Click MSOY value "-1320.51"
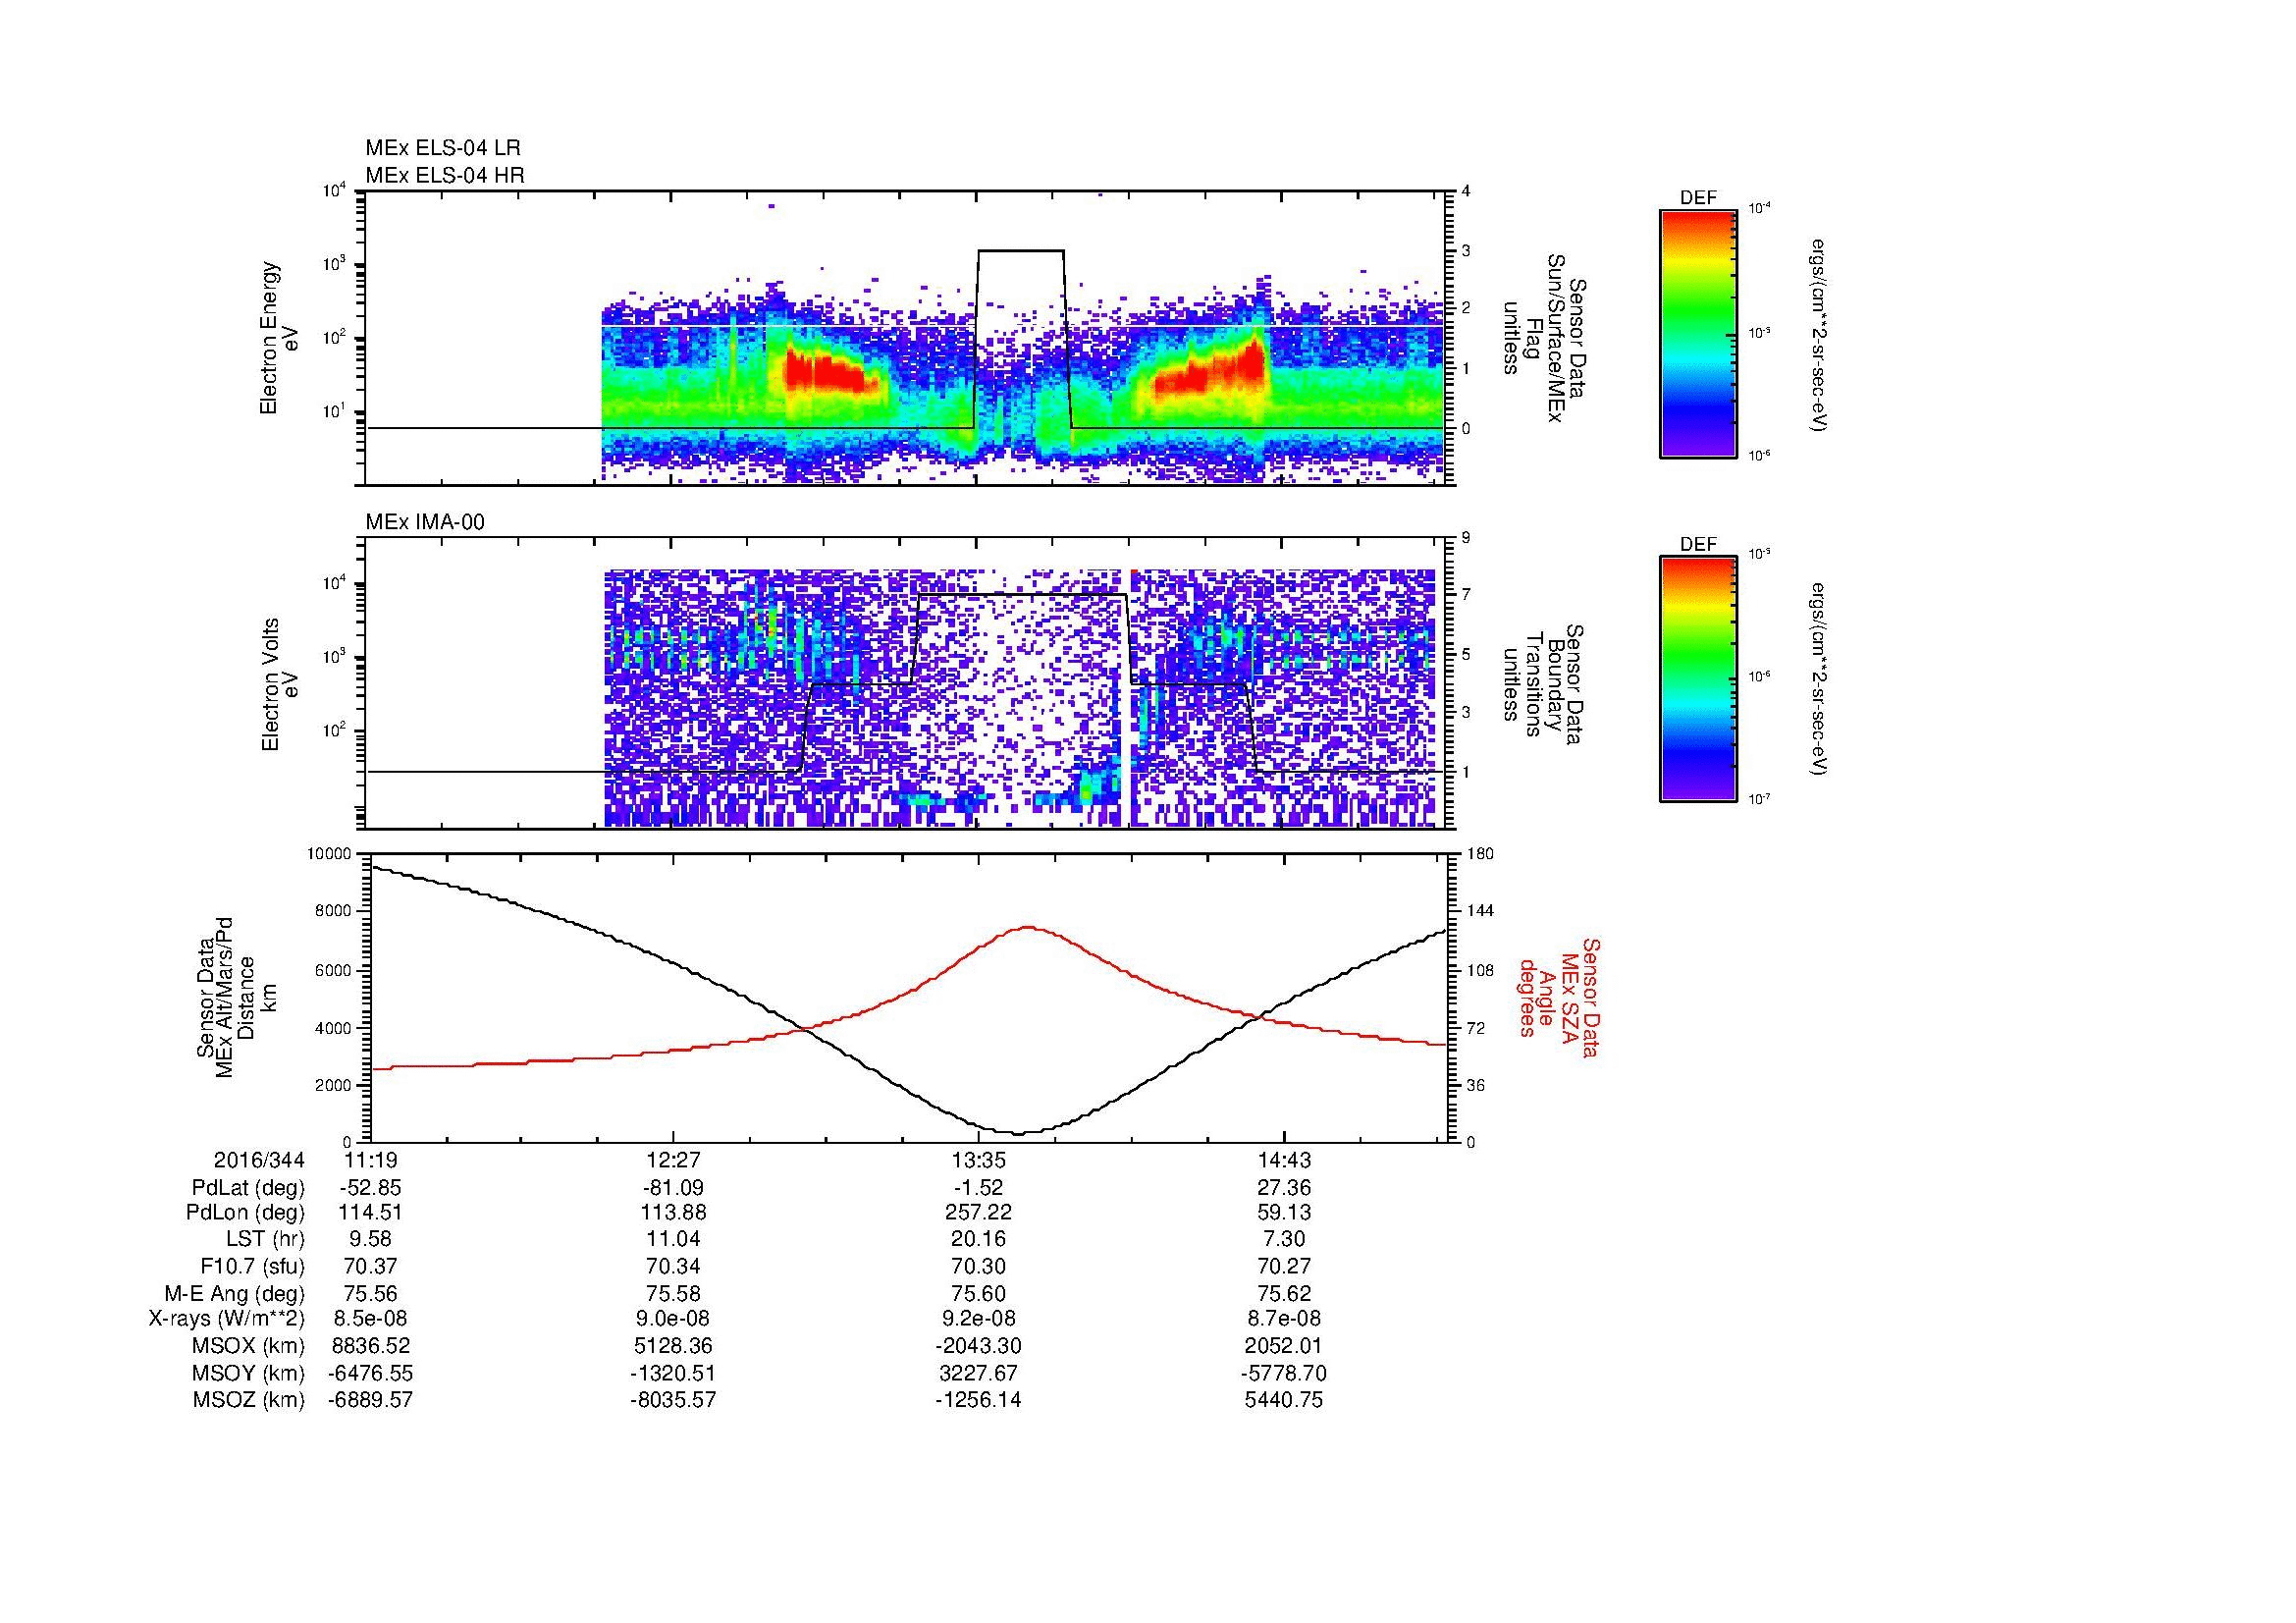The height and width of the screenshot is (1623, 2296). point(673,1373)
